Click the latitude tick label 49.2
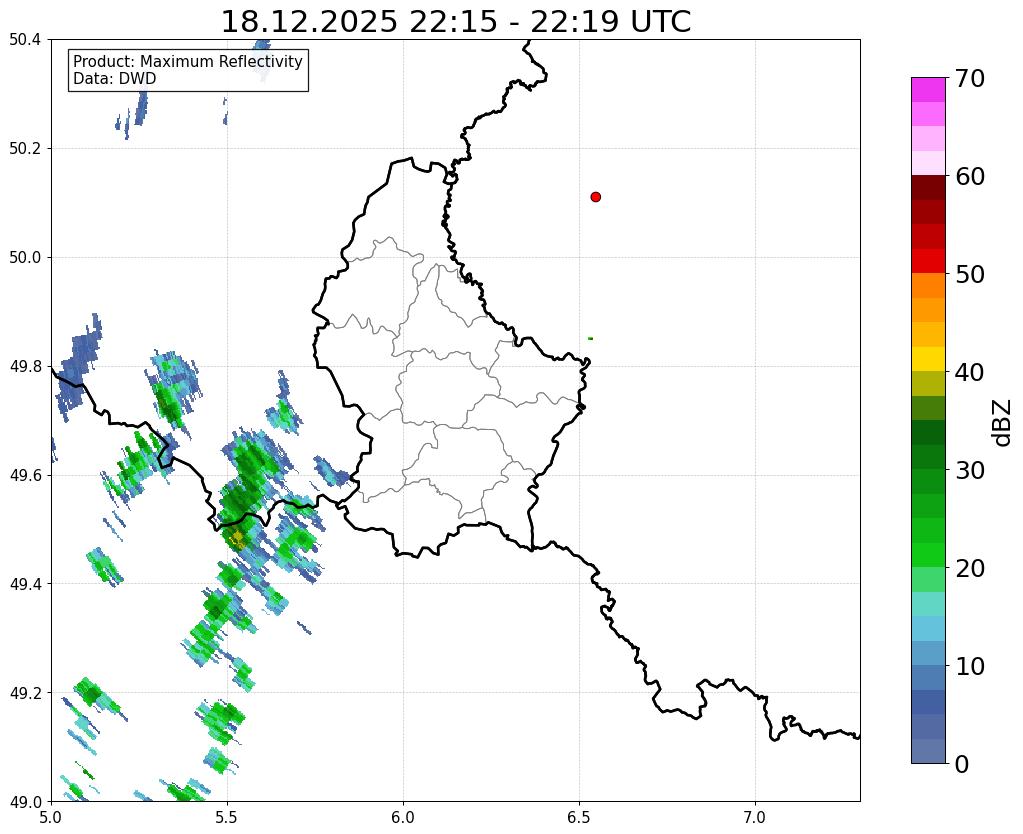This screenshot has height=834, width=1023. tap(25, 693)
